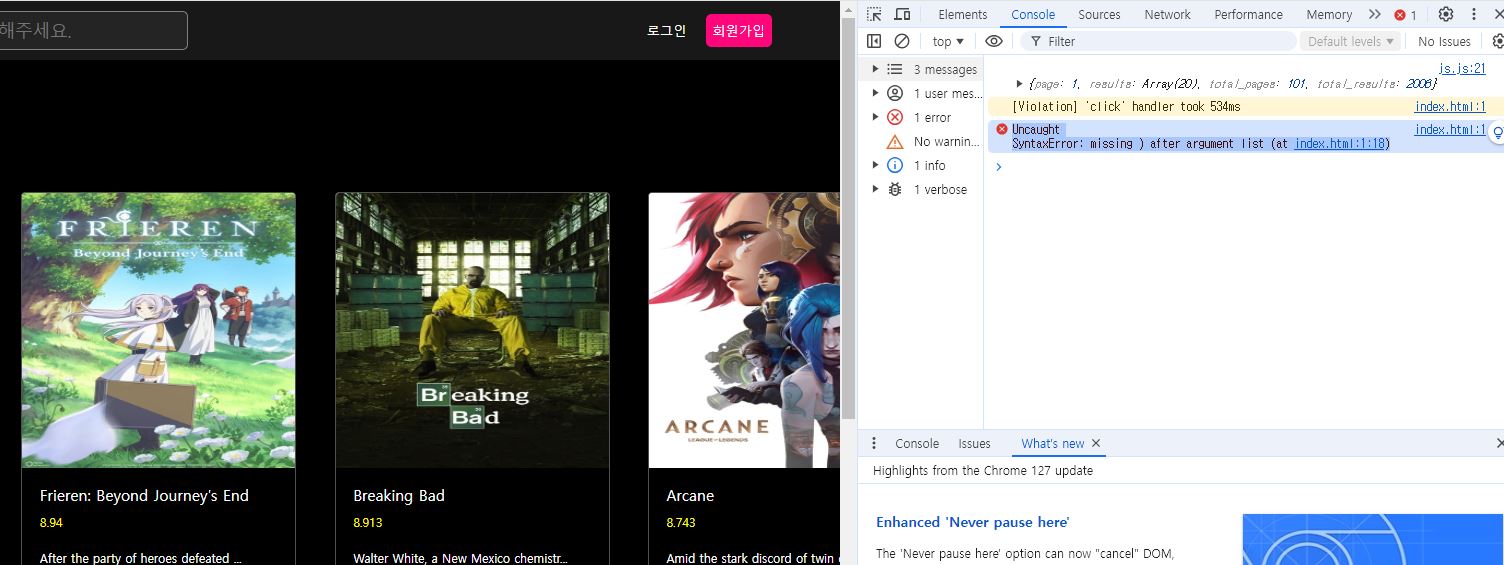Hide the console sidebar panel icon
This screenshot has width=1504, height=565.
[874, 41]
